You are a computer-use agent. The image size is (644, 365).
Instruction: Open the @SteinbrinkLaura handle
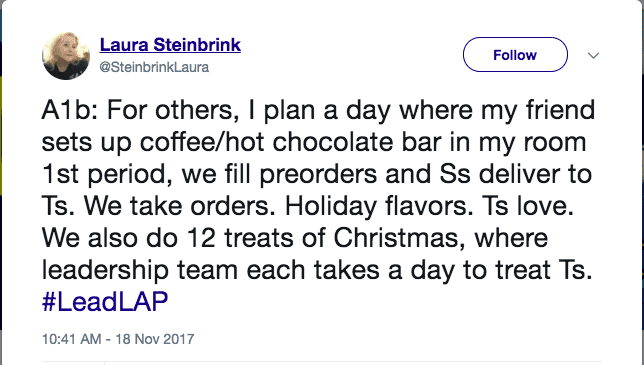point(154,67)
